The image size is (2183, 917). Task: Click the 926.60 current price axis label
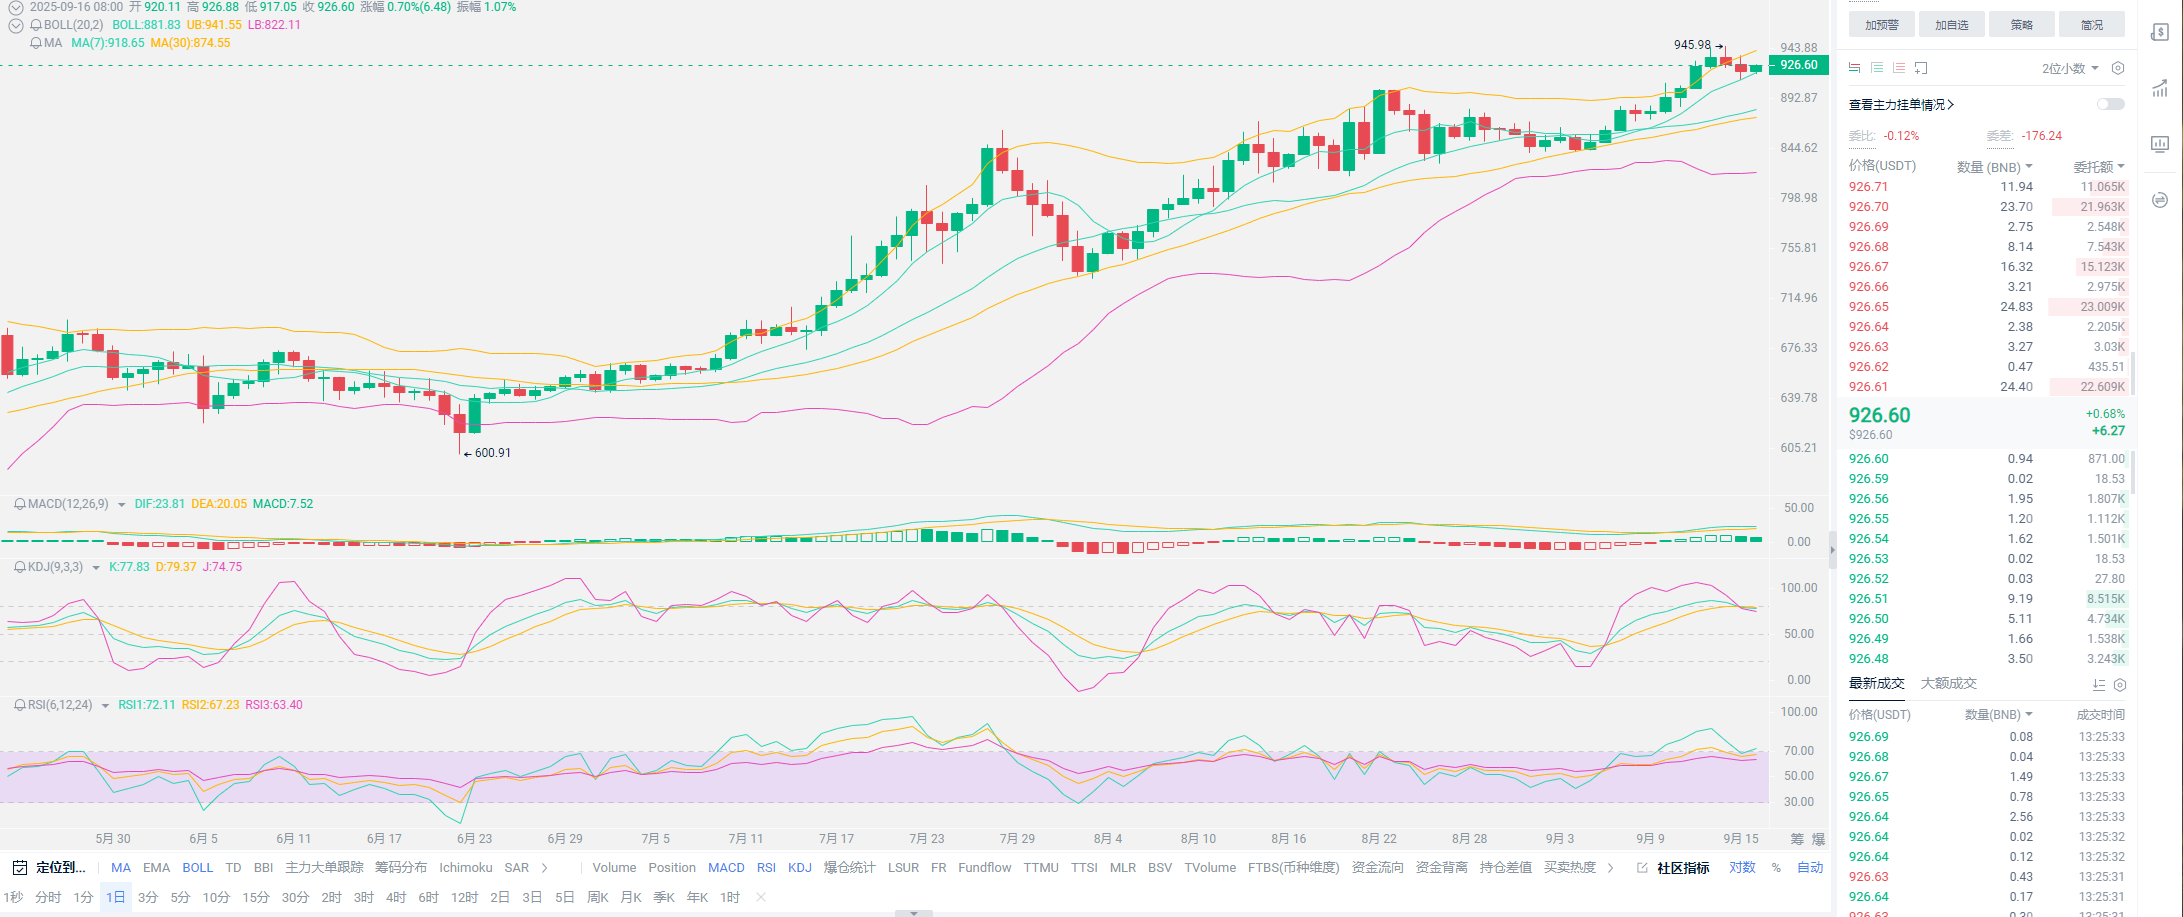point(1799,65)
